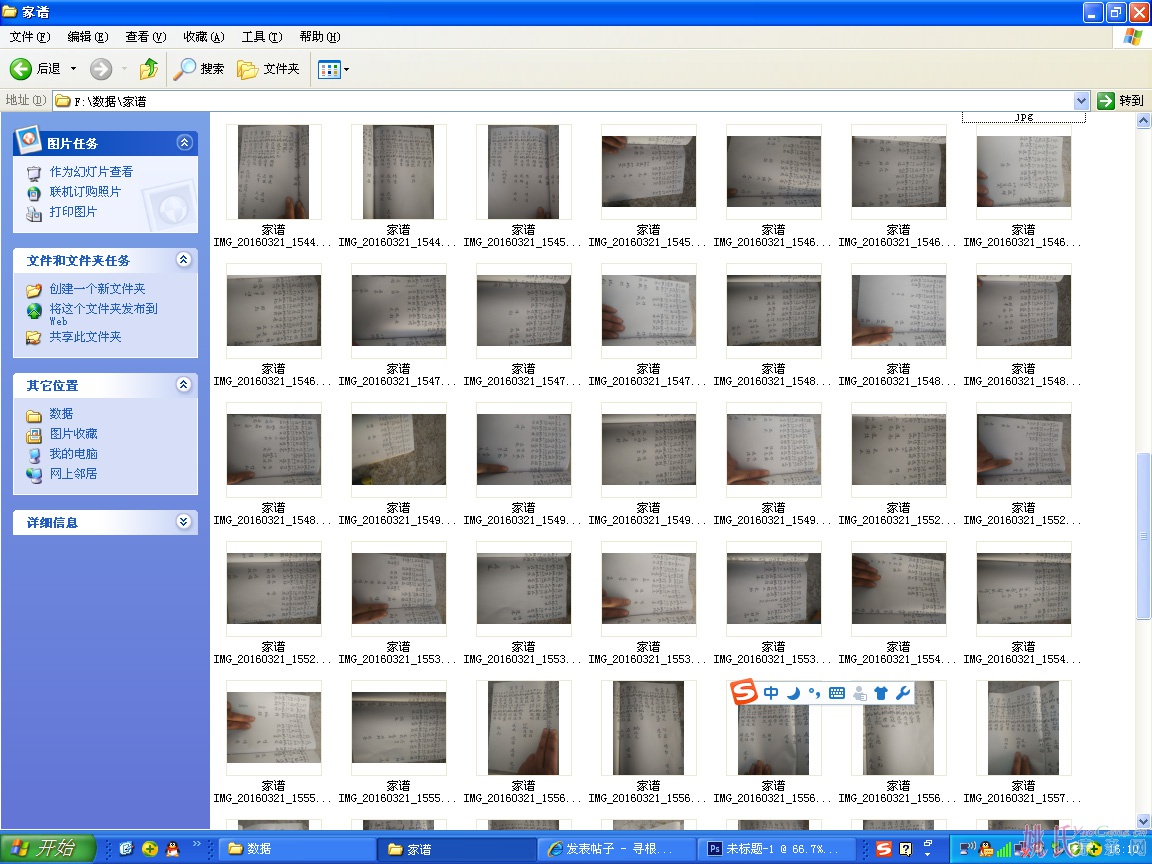Open the 工具 menu

click(x=262, y=37)
